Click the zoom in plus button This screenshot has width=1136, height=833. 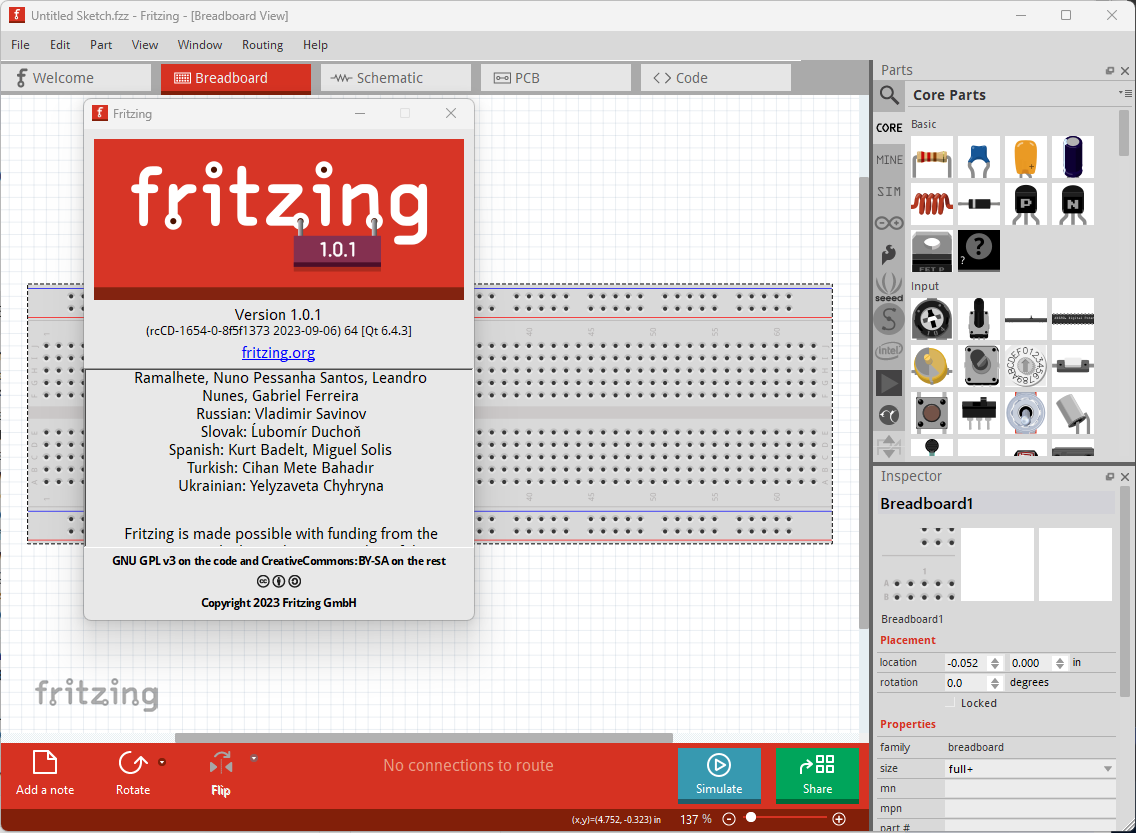point(839,819)
